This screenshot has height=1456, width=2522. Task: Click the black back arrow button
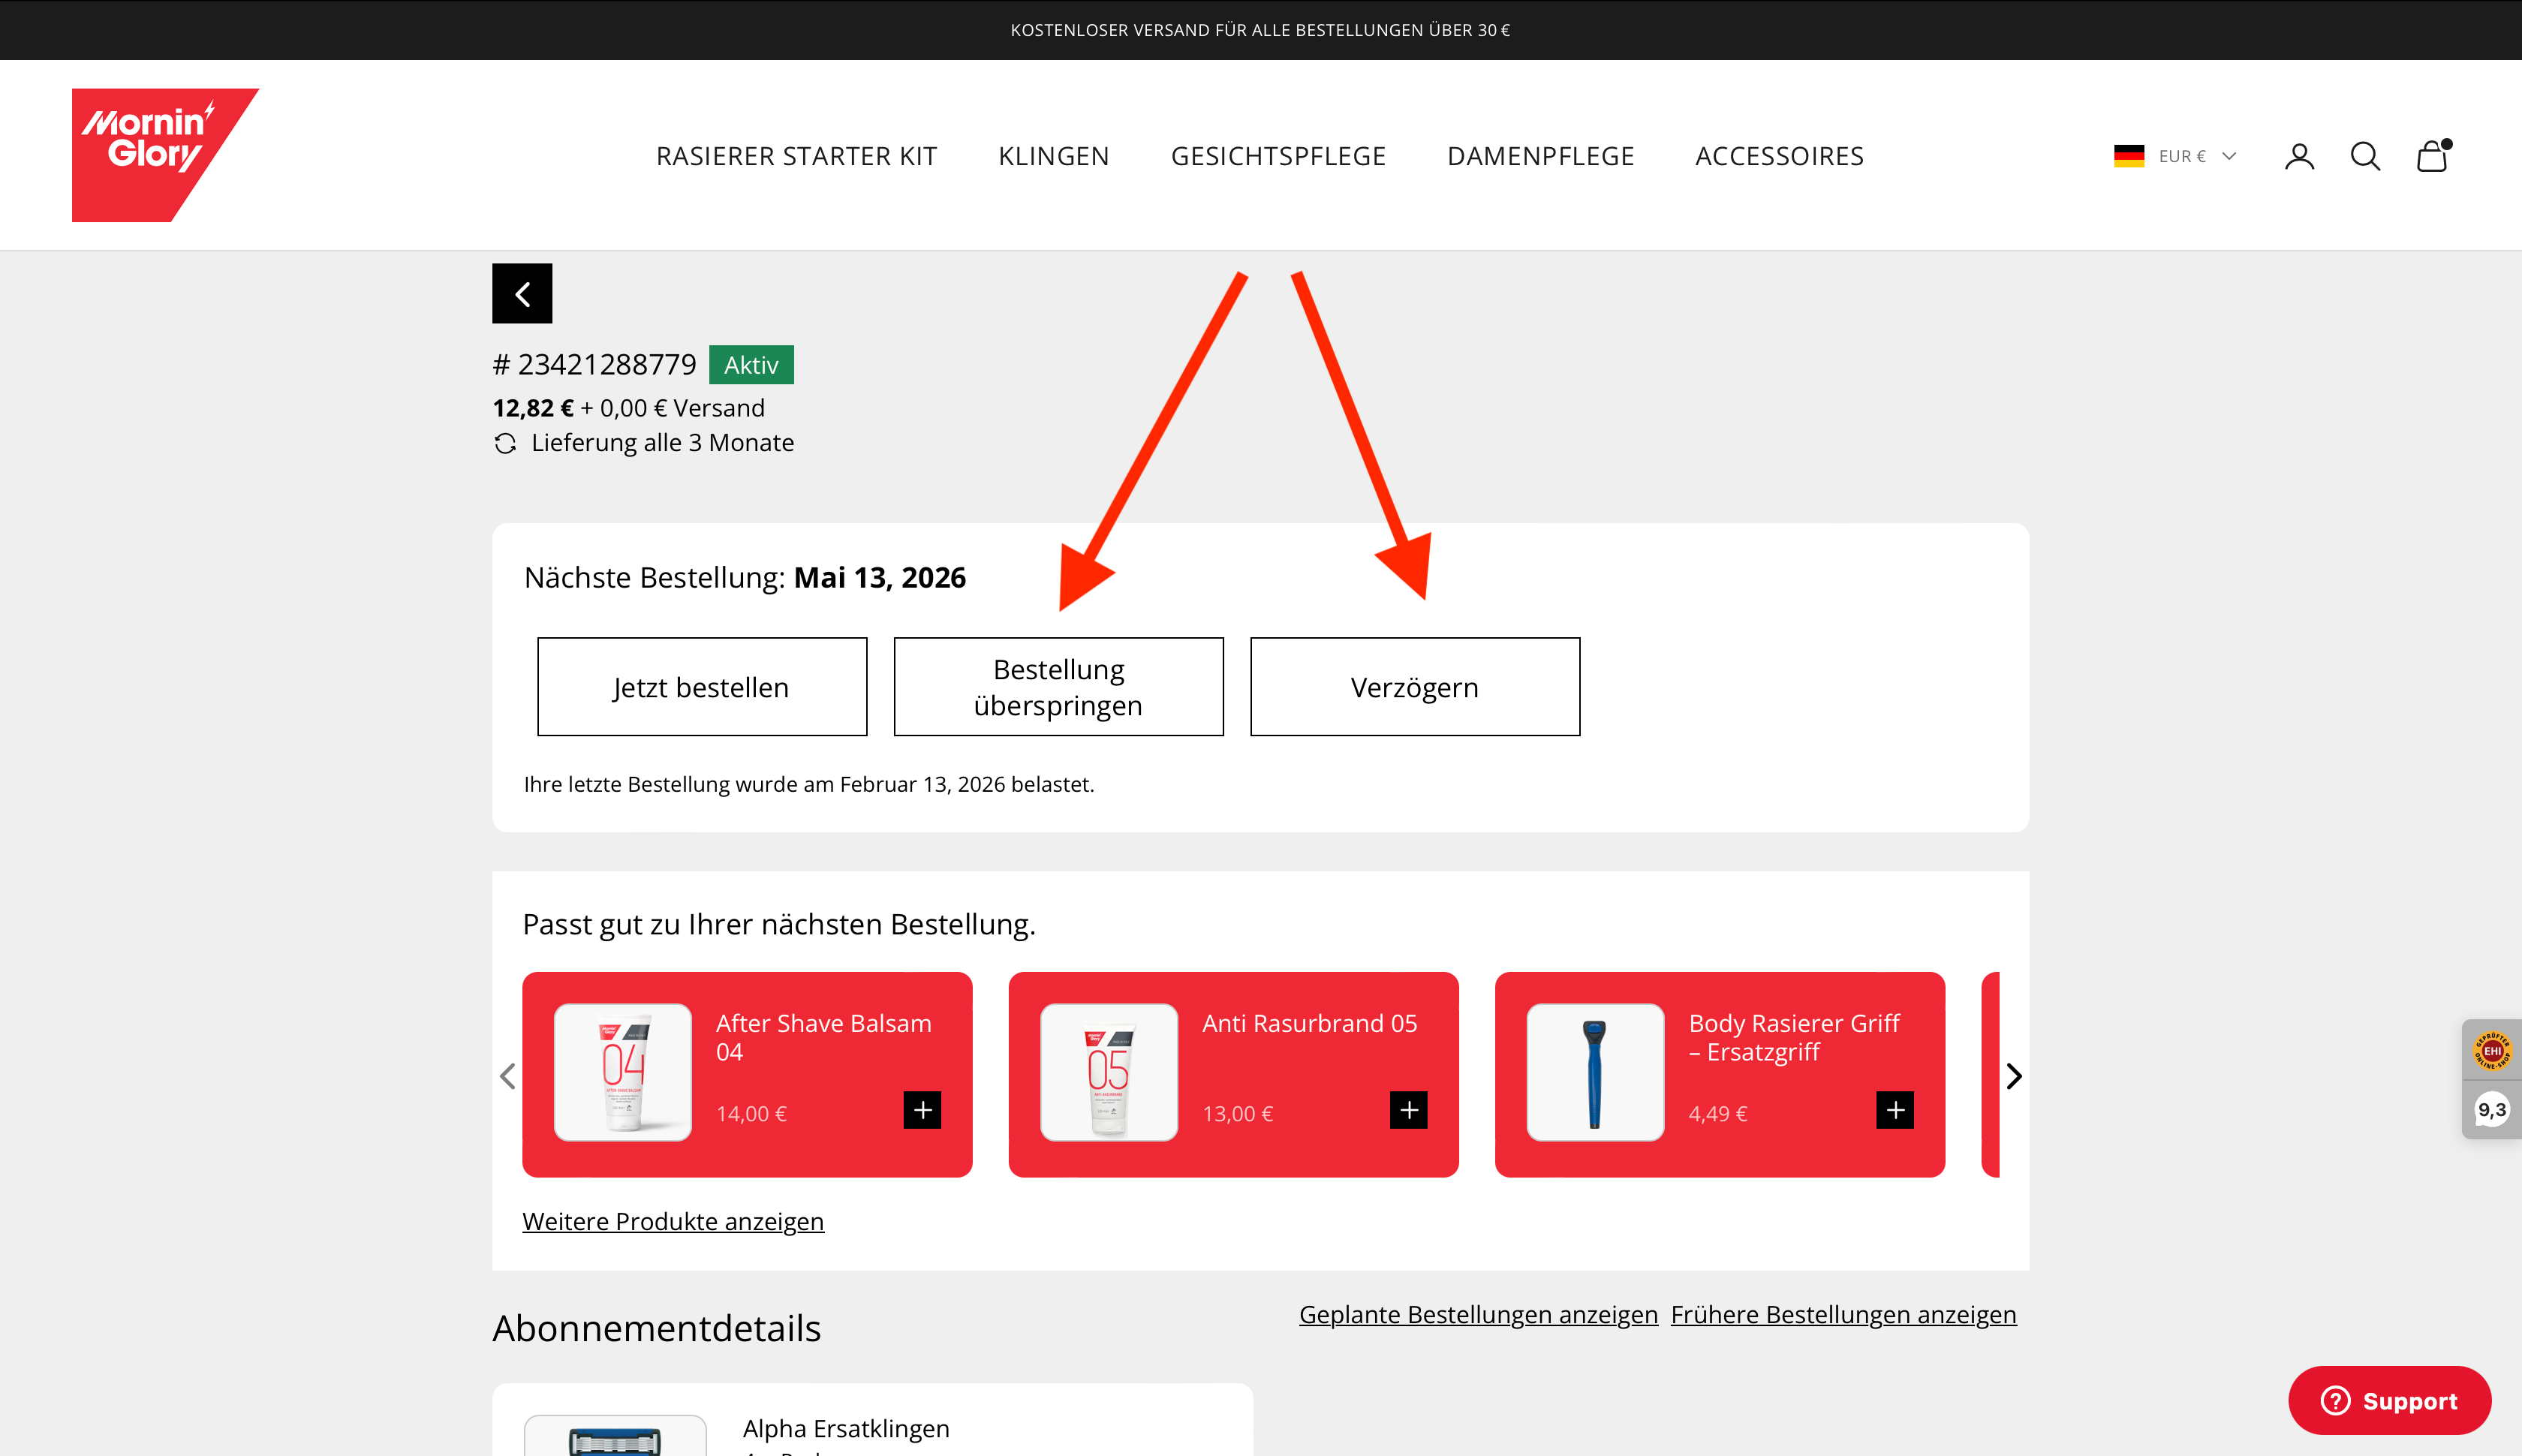(522, 294)
